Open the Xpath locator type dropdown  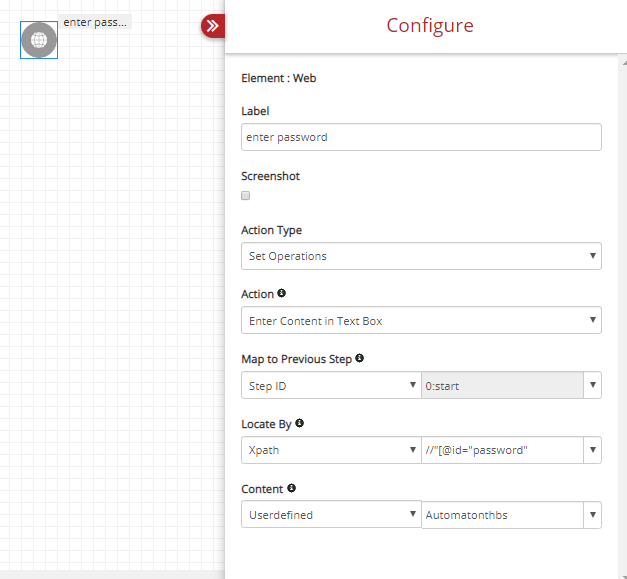[x=331, y=450]
